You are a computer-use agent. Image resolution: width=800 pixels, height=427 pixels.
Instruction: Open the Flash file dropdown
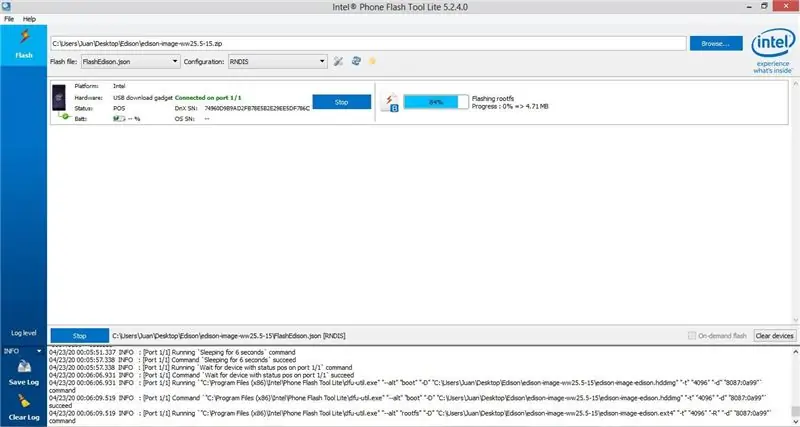[x=130, y=61]
